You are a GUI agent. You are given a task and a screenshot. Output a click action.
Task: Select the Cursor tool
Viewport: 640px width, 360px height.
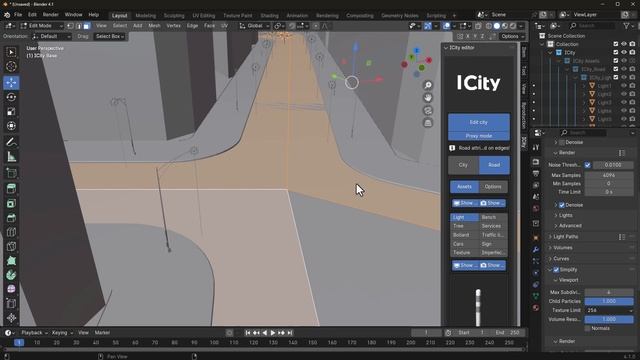[x=11, y=66]
